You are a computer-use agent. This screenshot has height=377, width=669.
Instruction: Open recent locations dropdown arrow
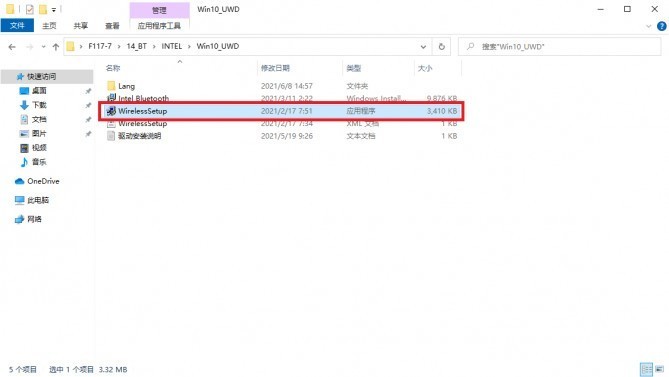(43, 46)
